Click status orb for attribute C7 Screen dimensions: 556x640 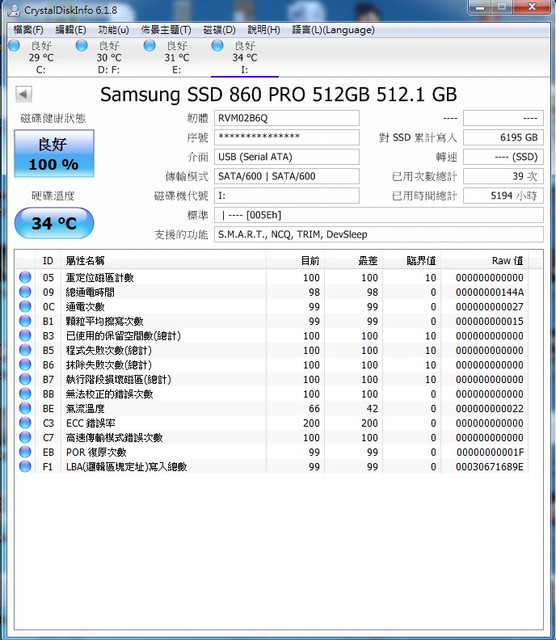(x=25, y=437)
